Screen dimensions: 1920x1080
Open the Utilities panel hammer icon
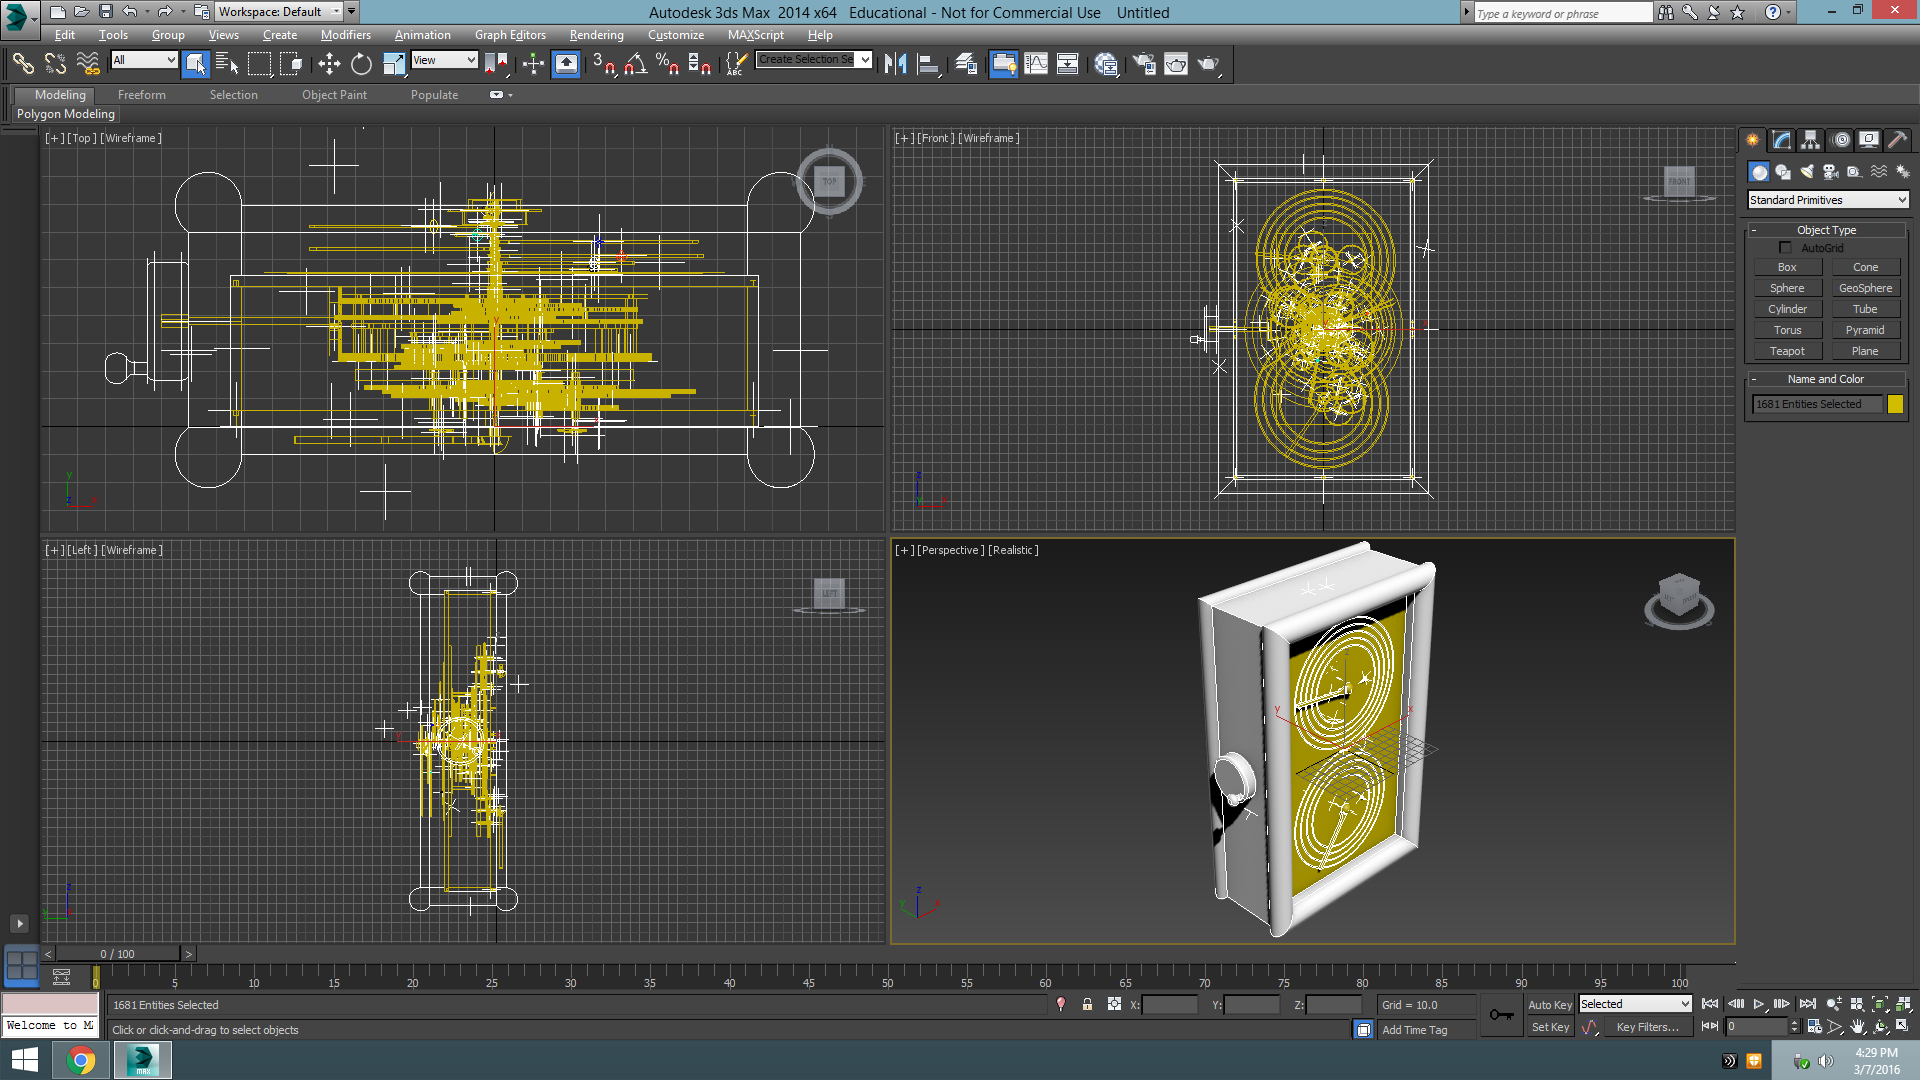coord(1897,140)
